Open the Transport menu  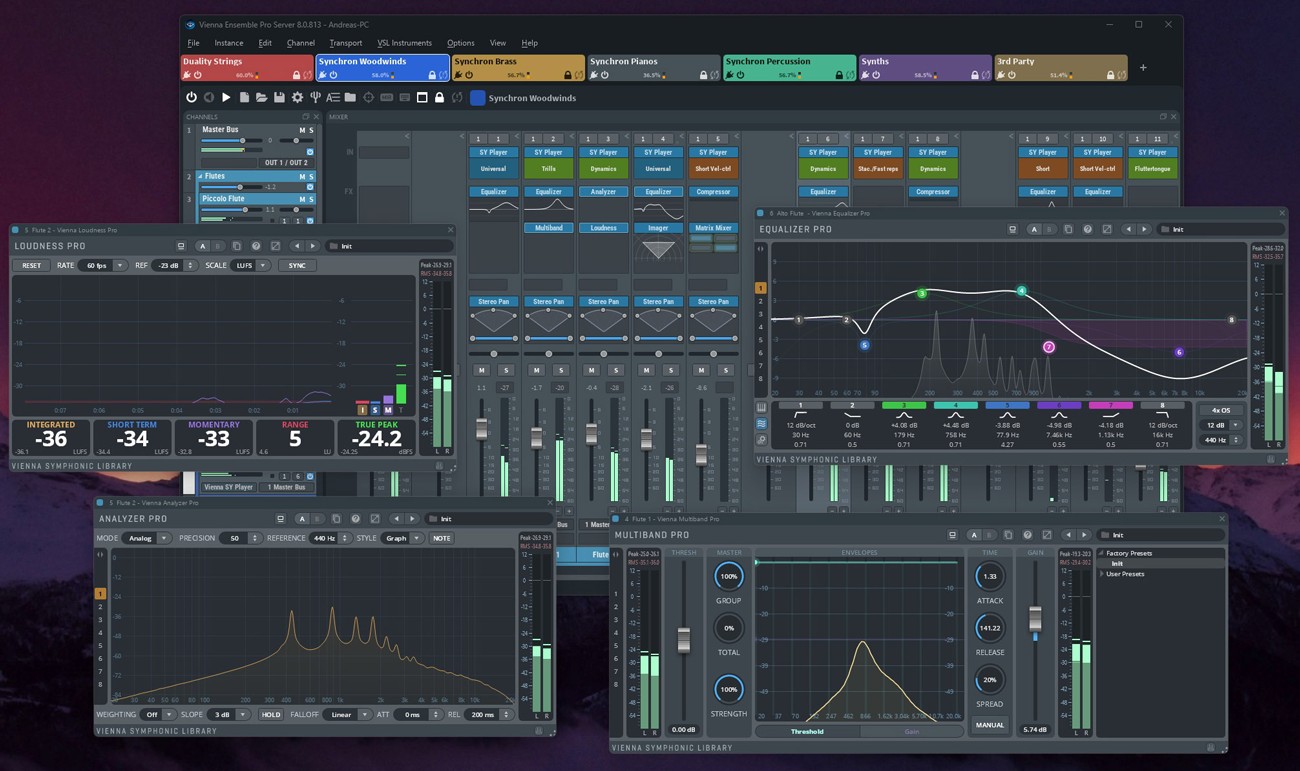(x=345, y=43)
